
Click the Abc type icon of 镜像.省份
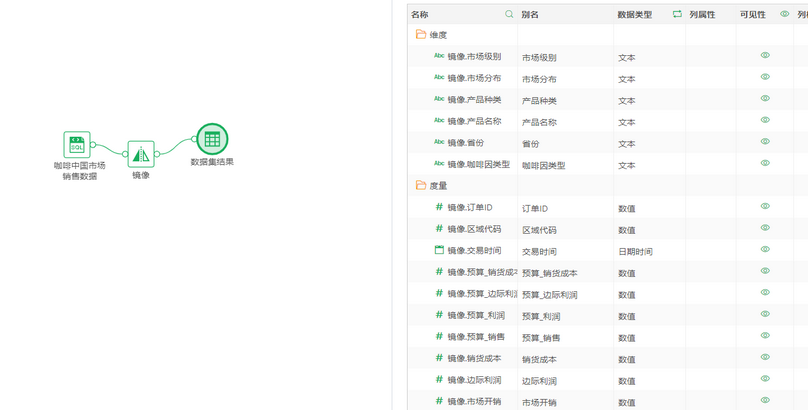click(439, 142)
